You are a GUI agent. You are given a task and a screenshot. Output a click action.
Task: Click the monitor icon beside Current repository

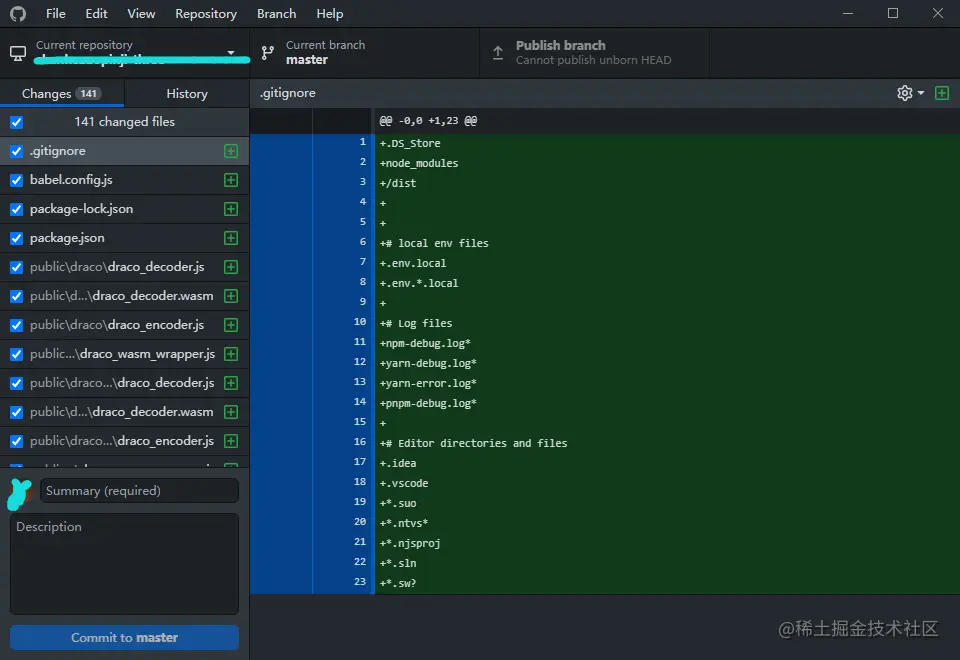[x=18, y=53]
